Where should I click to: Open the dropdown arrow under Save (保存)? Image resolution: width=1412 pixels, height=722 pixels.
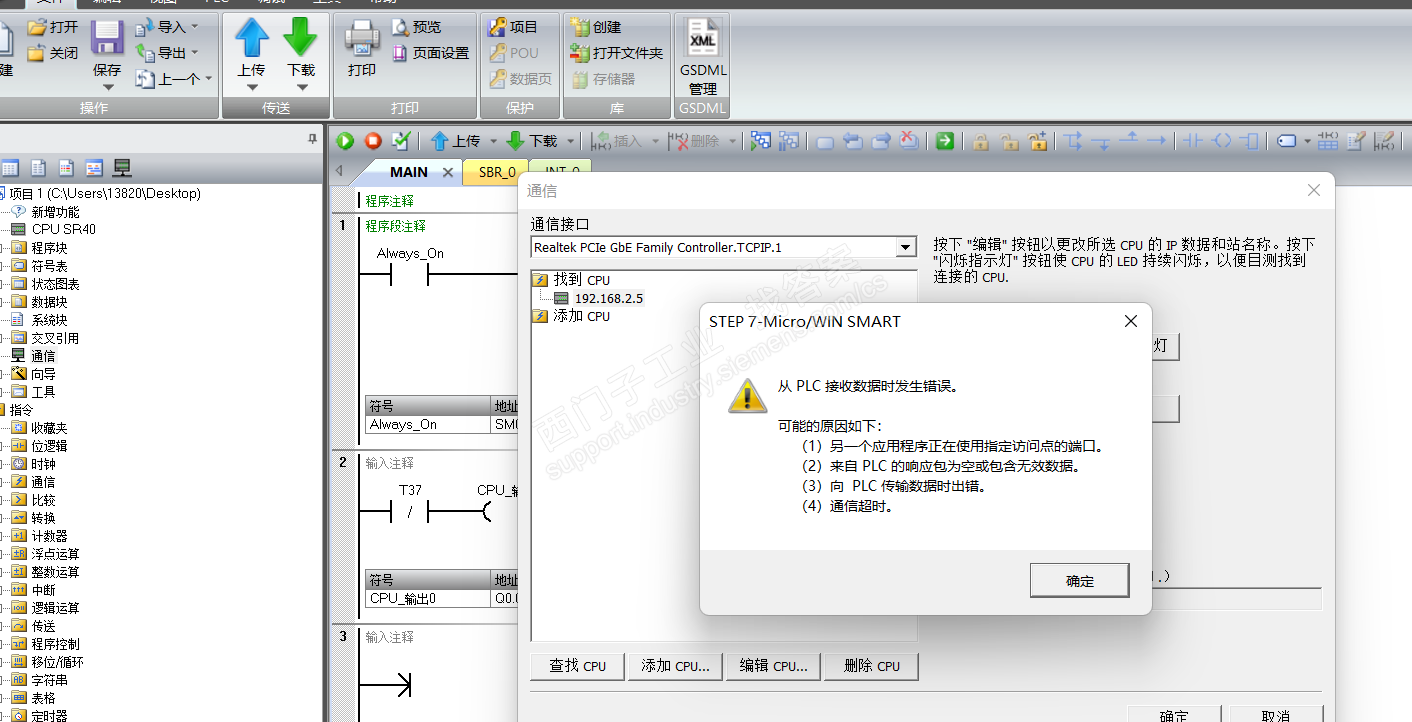pos(107,87)
